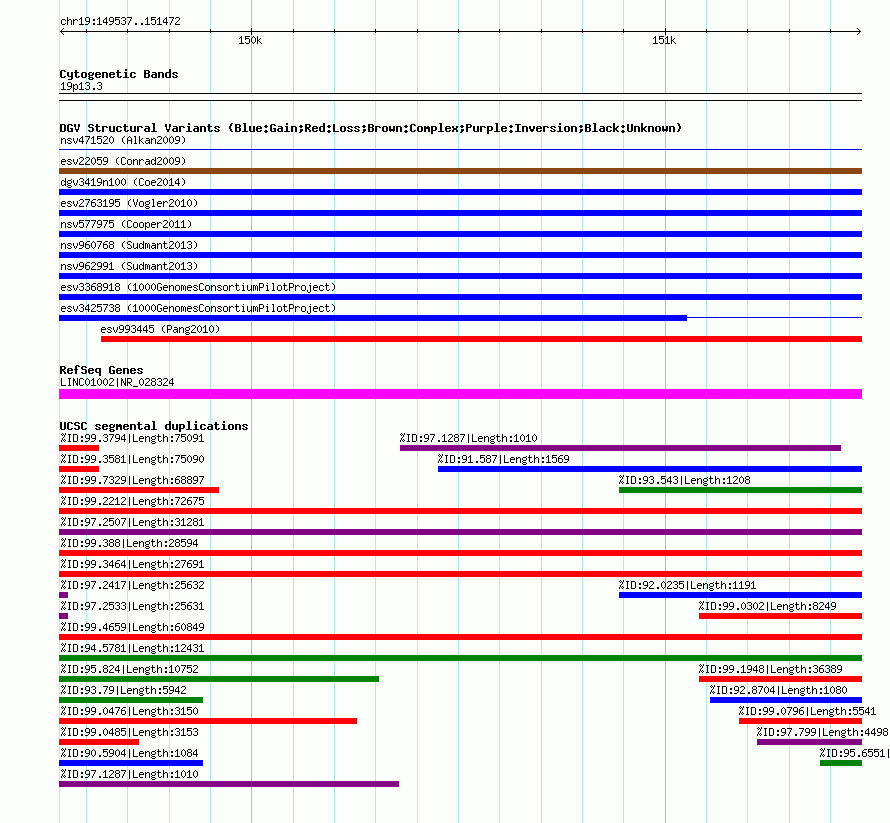The width and height of the screenshot is (890, 823).
Task: Select duplication %ID:90.5904|Length:1084
Action: 129,753
